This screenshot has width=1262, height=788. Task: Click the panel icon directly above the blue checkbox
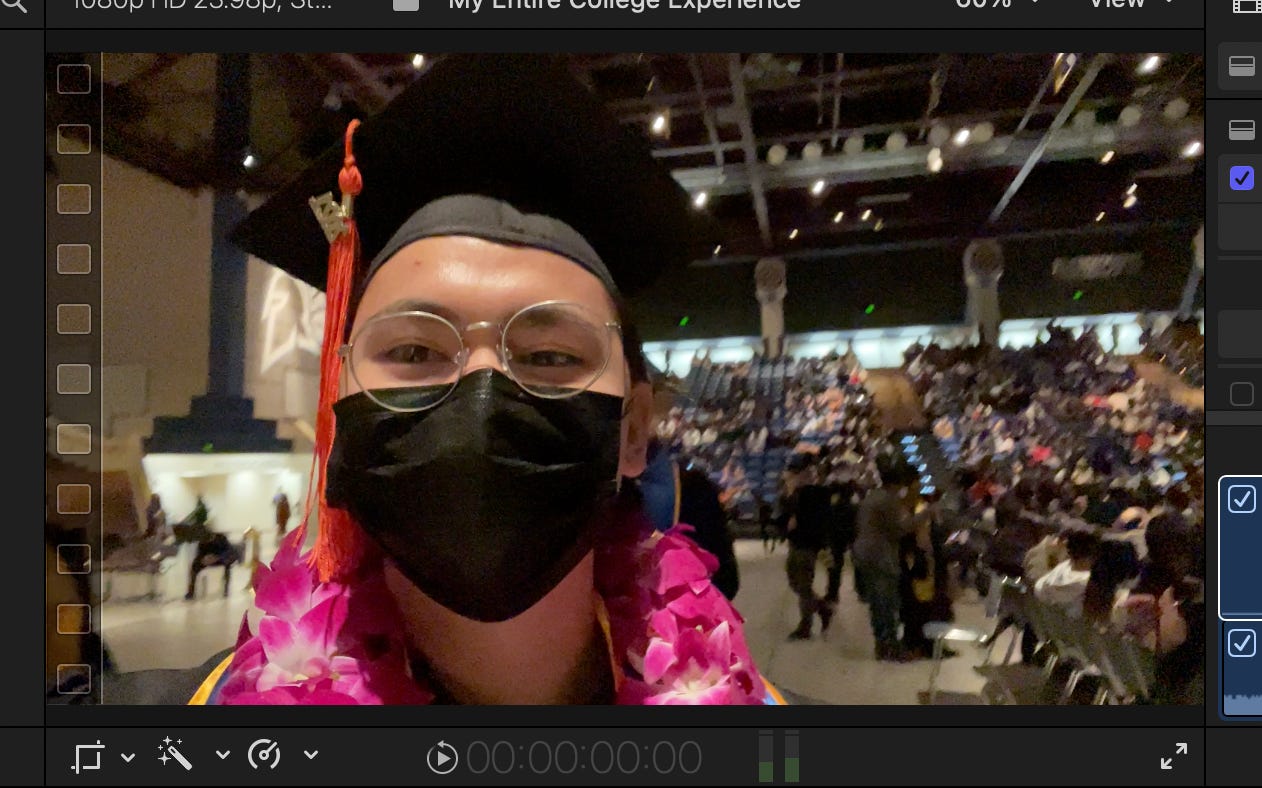coord(1242,130)
